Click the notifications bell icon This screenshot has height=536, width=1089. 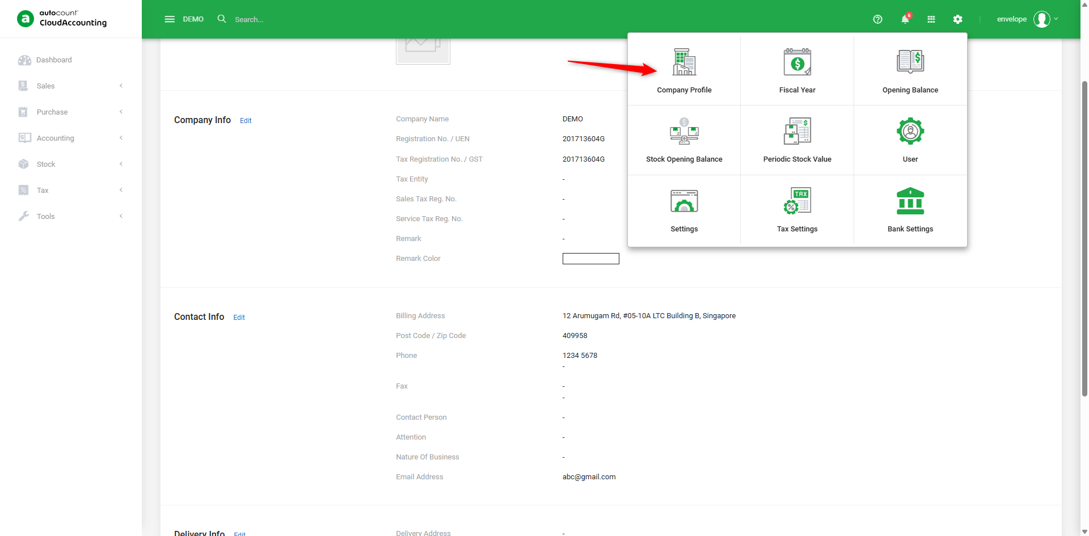coord(905,19)
